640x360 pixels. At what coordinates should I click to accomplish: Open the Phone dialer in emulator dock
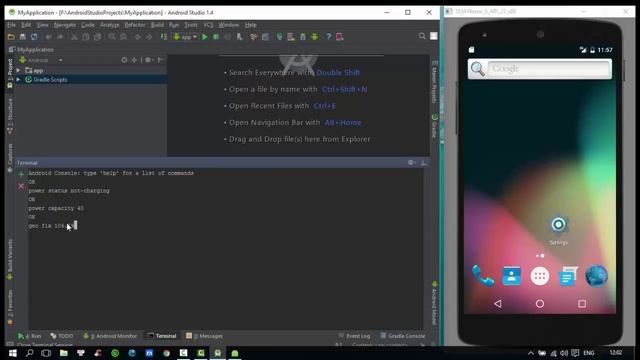(483, 276)
